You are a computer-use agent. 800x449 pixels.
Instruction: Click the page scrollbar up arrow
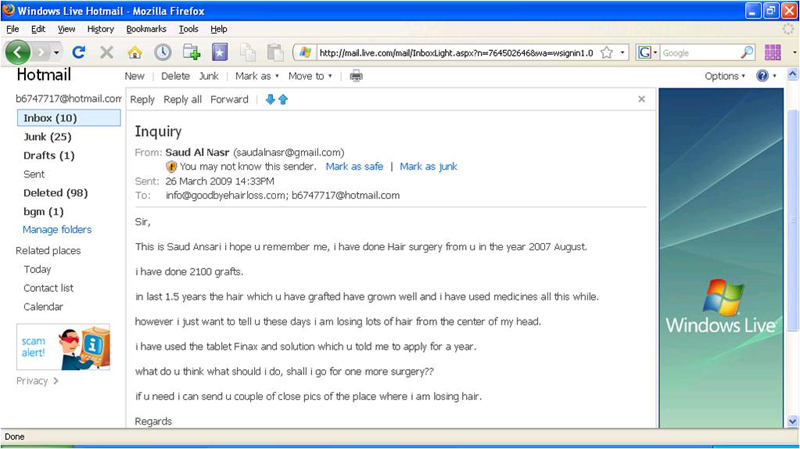point(792,74)
